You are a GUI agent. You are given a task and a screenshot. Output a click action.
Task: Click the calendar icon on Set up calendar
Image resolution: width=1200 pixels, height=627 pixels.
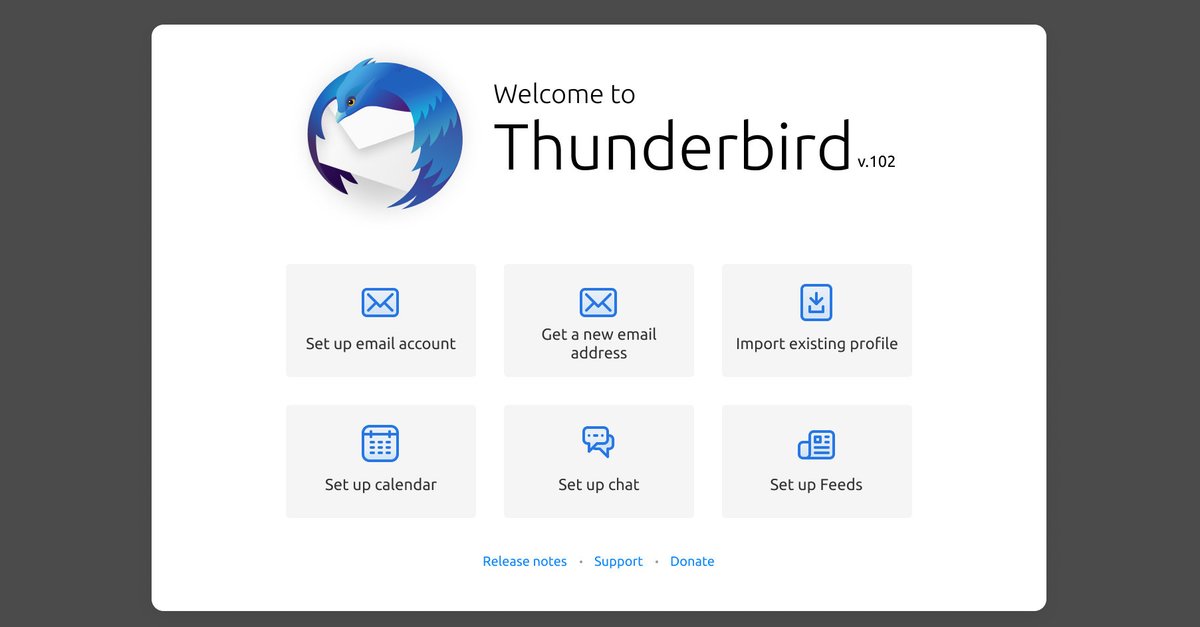click(x=380, y=443)
